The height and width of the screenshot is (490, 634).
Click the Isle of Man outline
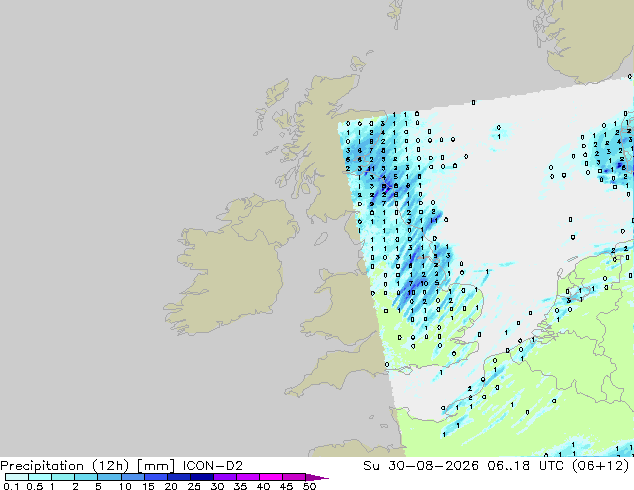[x=321, y=239]
